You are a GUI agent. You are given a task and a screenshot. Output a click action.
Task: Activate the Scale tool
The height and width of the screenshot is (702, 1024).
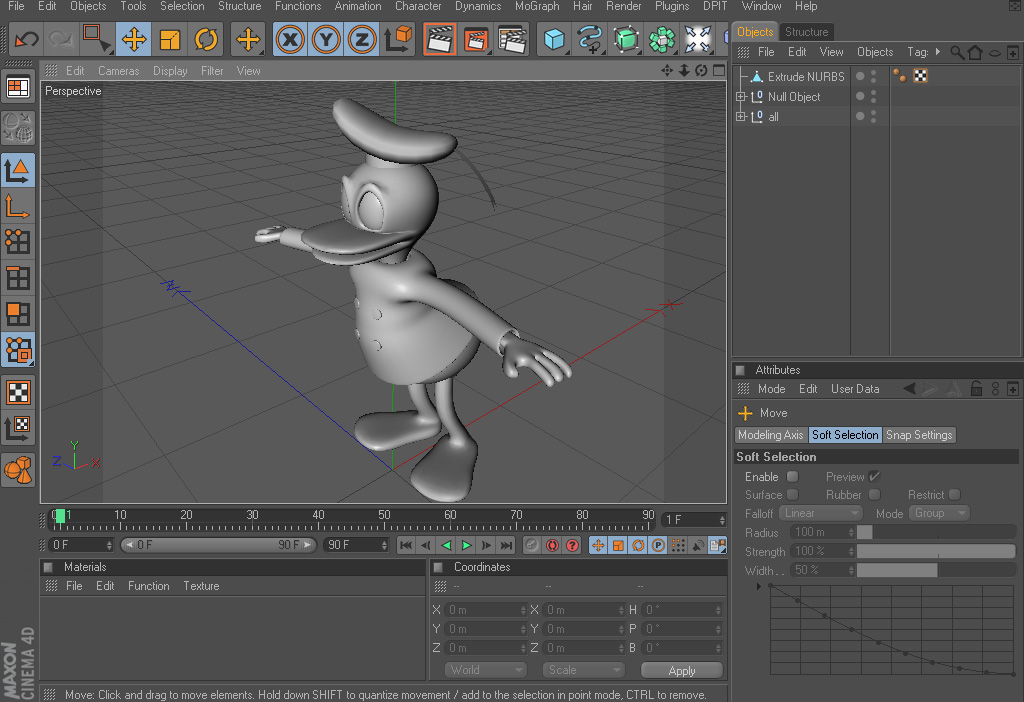170,40
